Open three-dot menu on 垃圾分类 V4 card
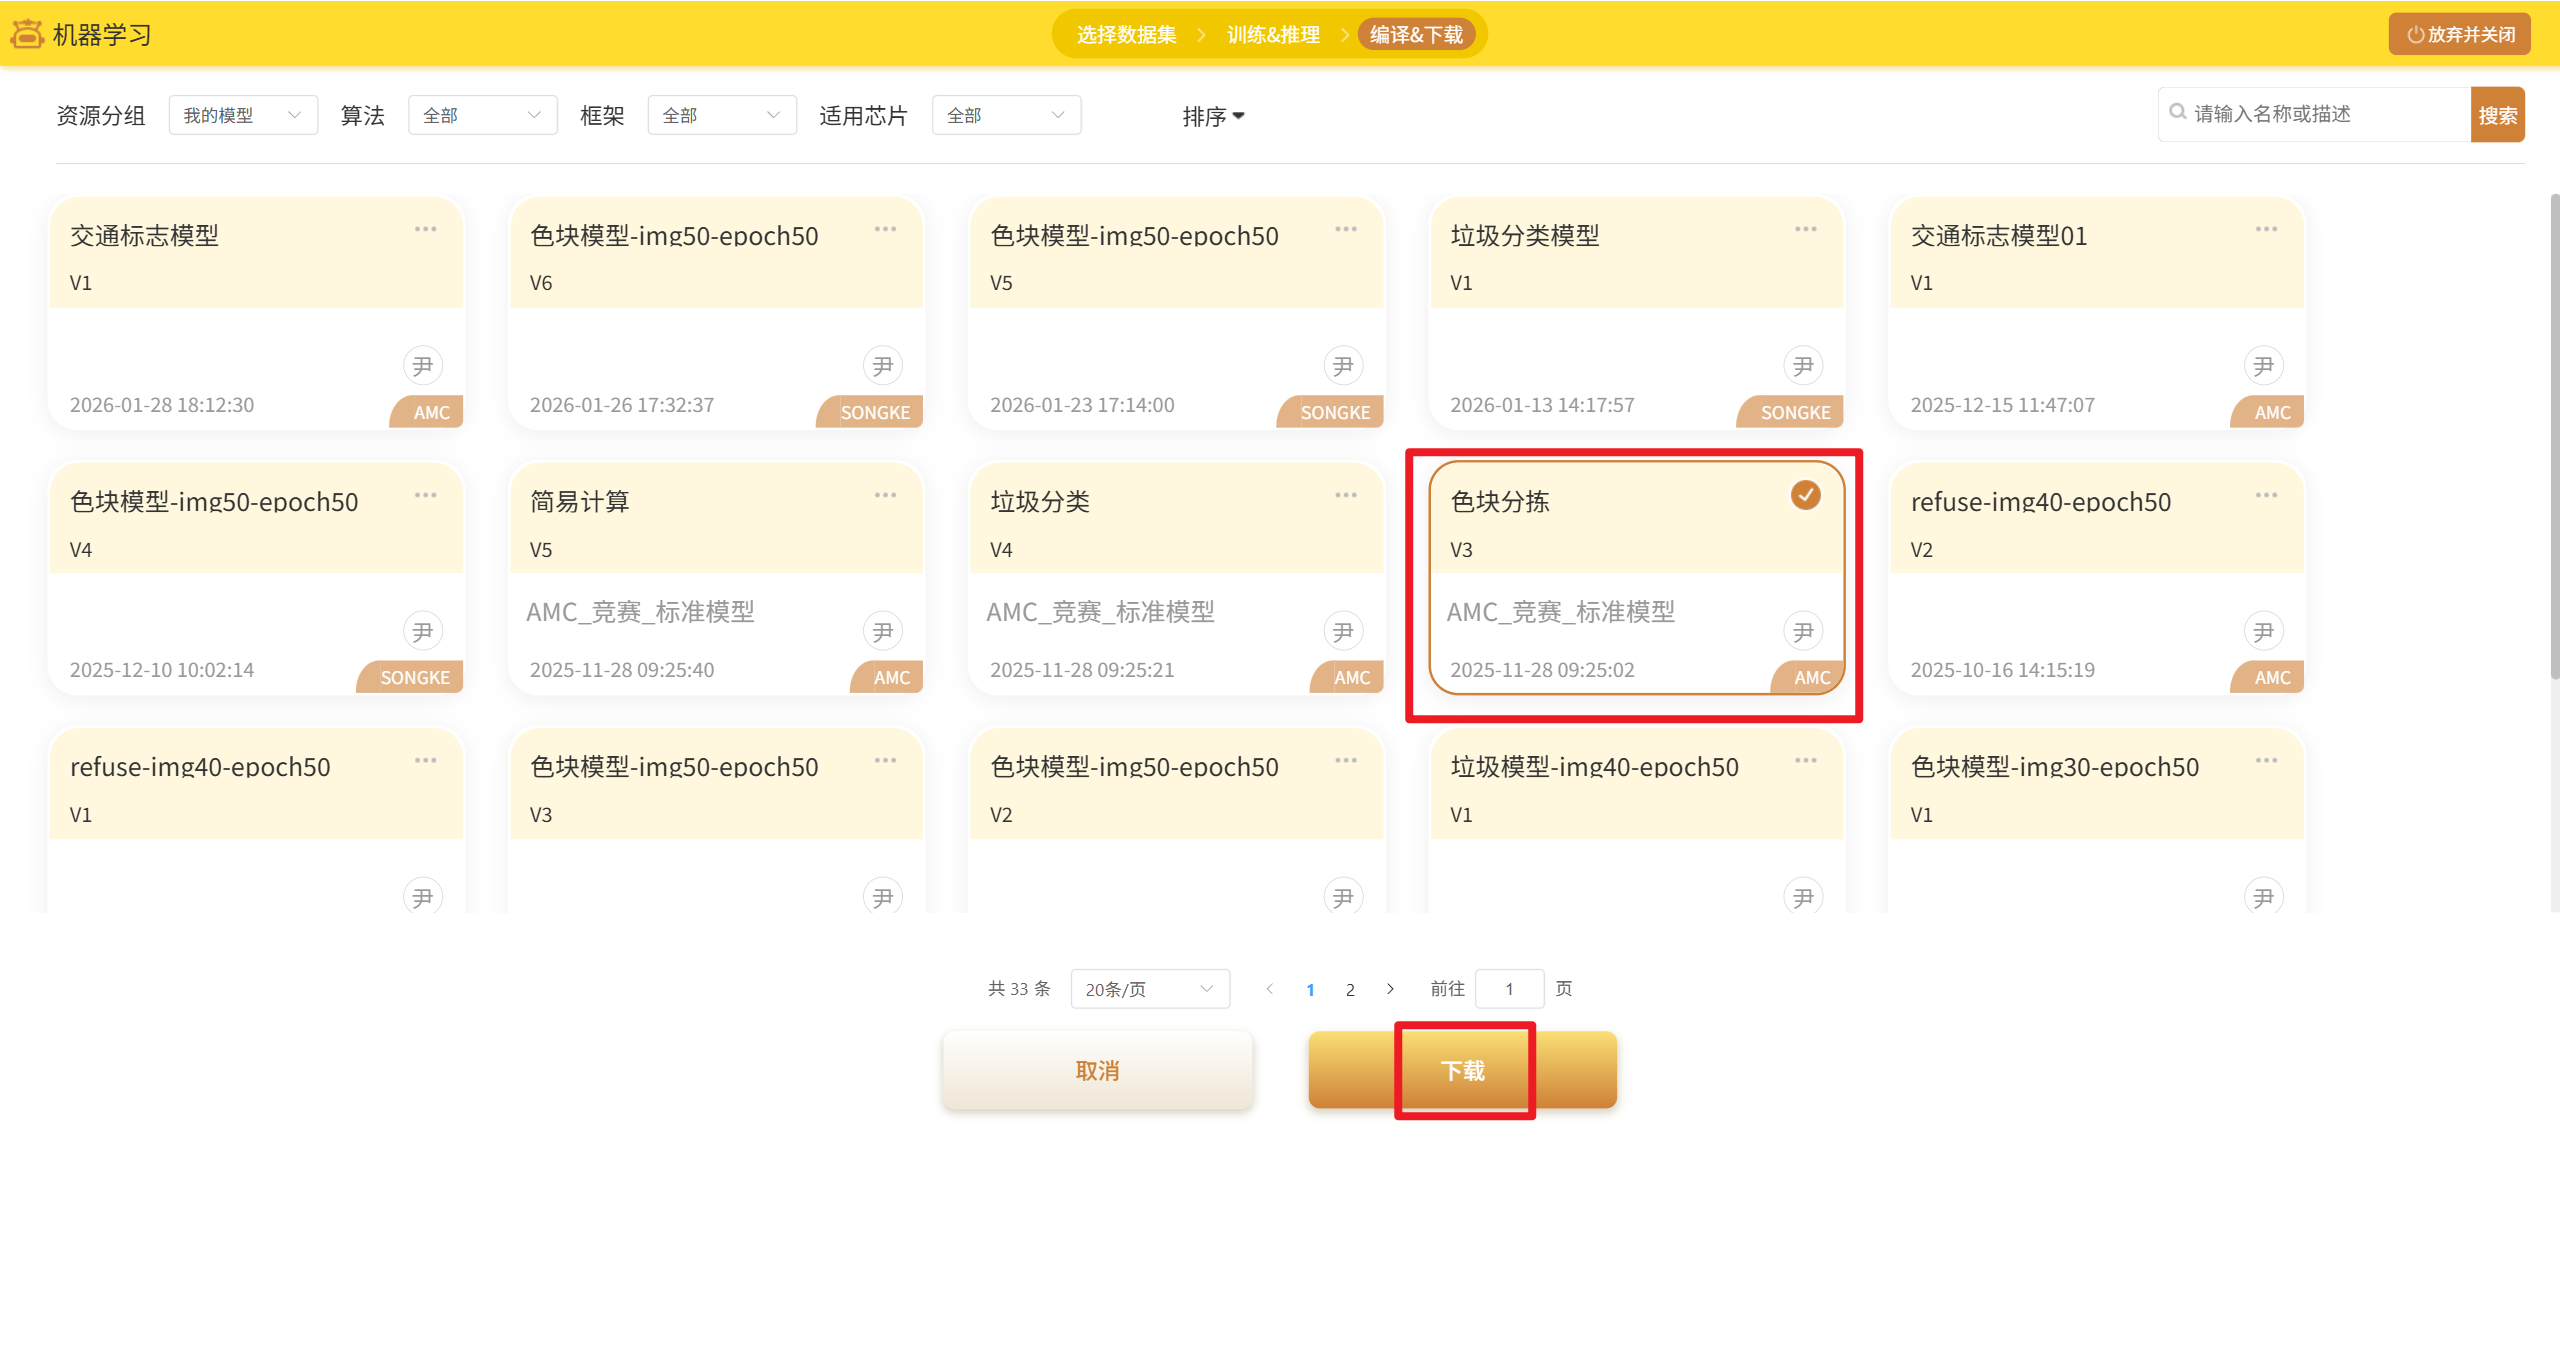Viewport: 2560px width, 1347px height. pyautogui.click(x=1345, y=495)
